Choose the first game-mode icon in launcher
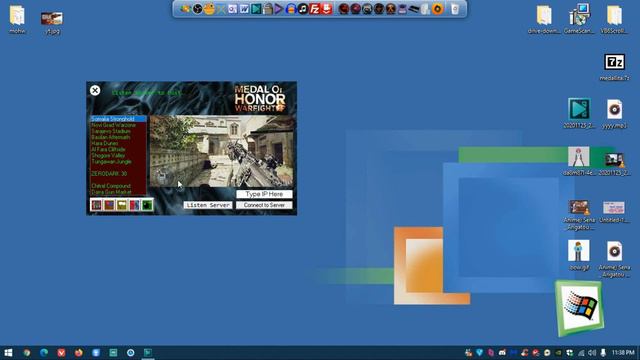Image resolution: width=640 pixels, height=360 pixels. (97, 205)
